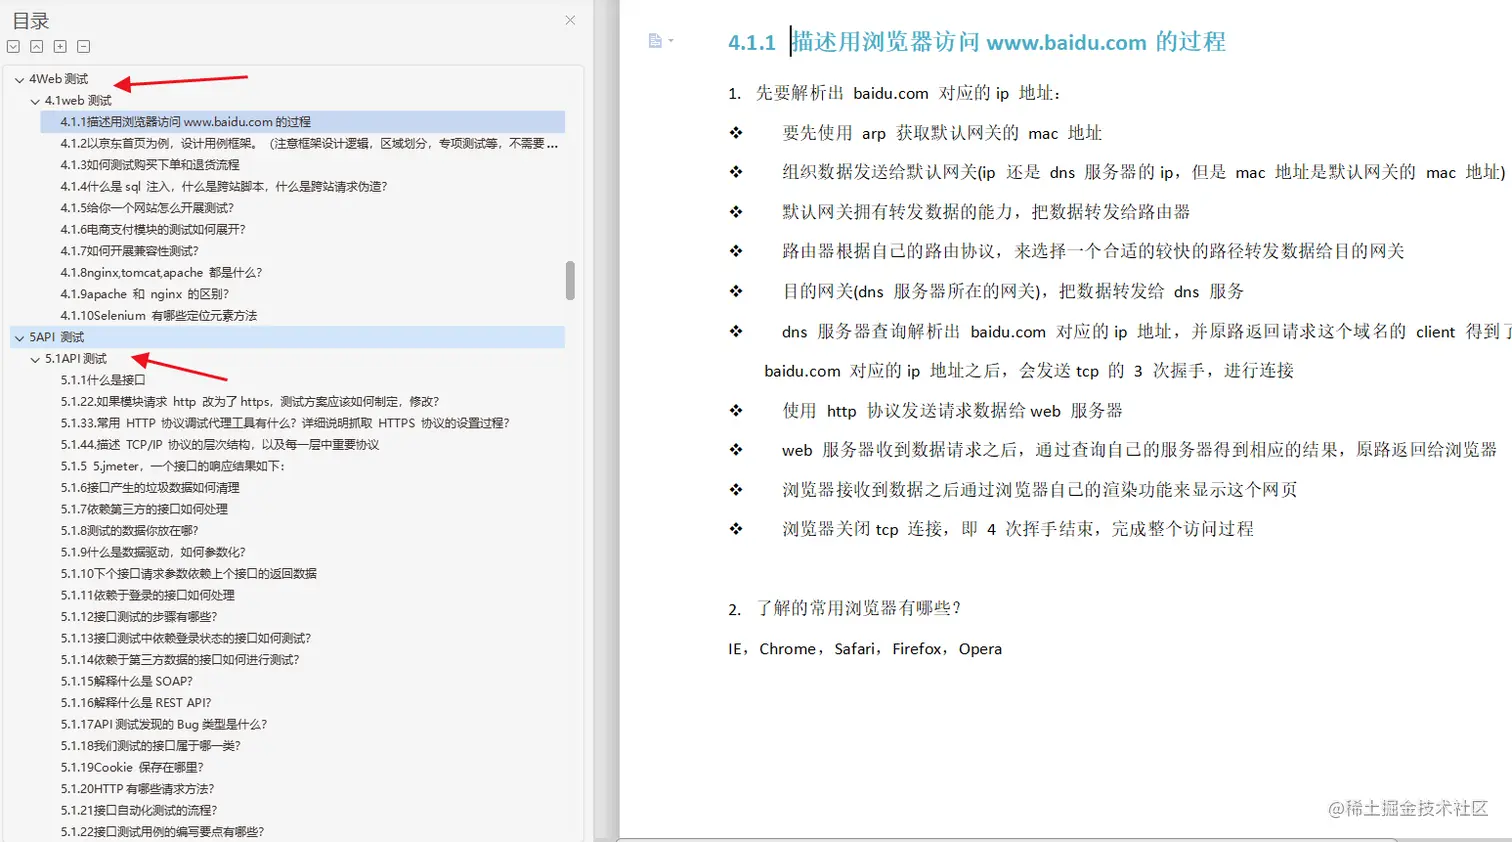Collapse the 4.1web 测试 node

click(x=35, y=101)
